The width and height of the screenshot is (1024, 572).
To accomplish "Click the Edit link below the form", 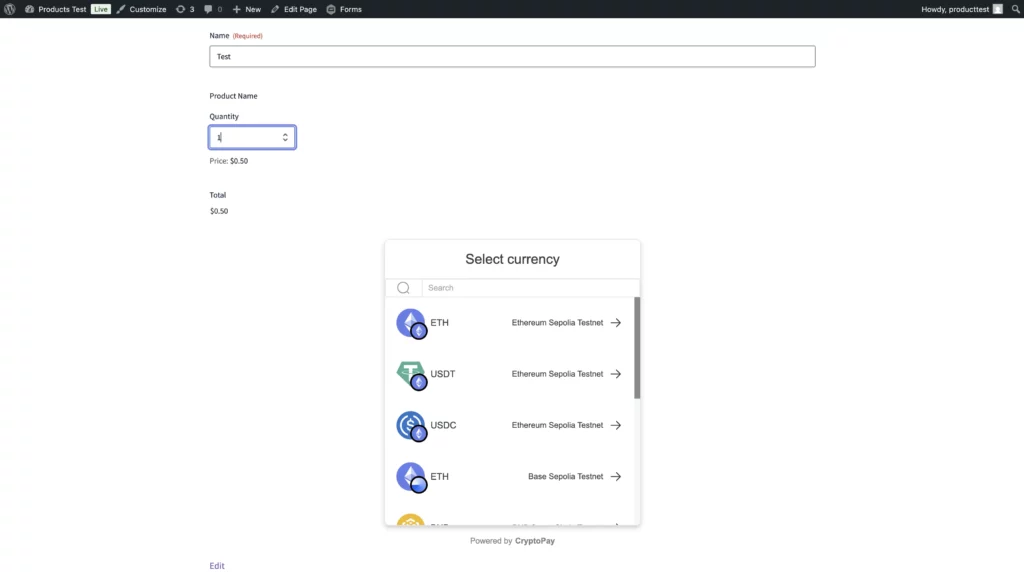I will pyautogui.click(x=217, y=566).
